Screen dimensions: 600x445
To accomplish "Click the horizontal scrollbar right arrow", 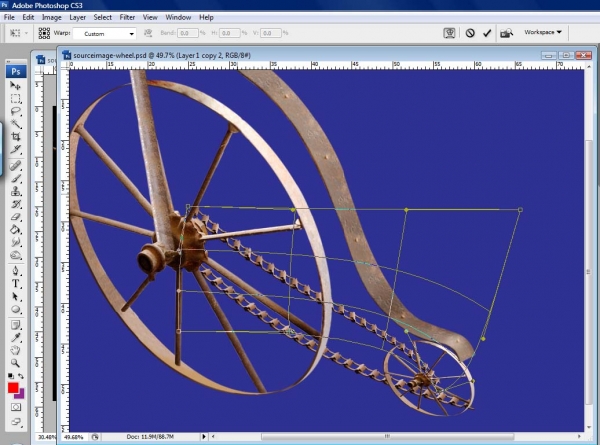I will pyautogui.click(x=579, y=436).
